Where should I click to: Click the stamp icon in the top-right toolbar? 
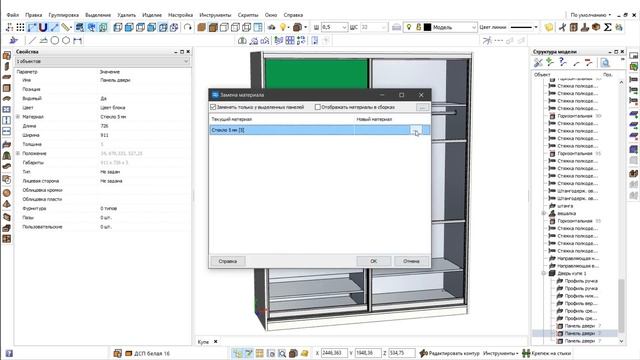point(584,27)
